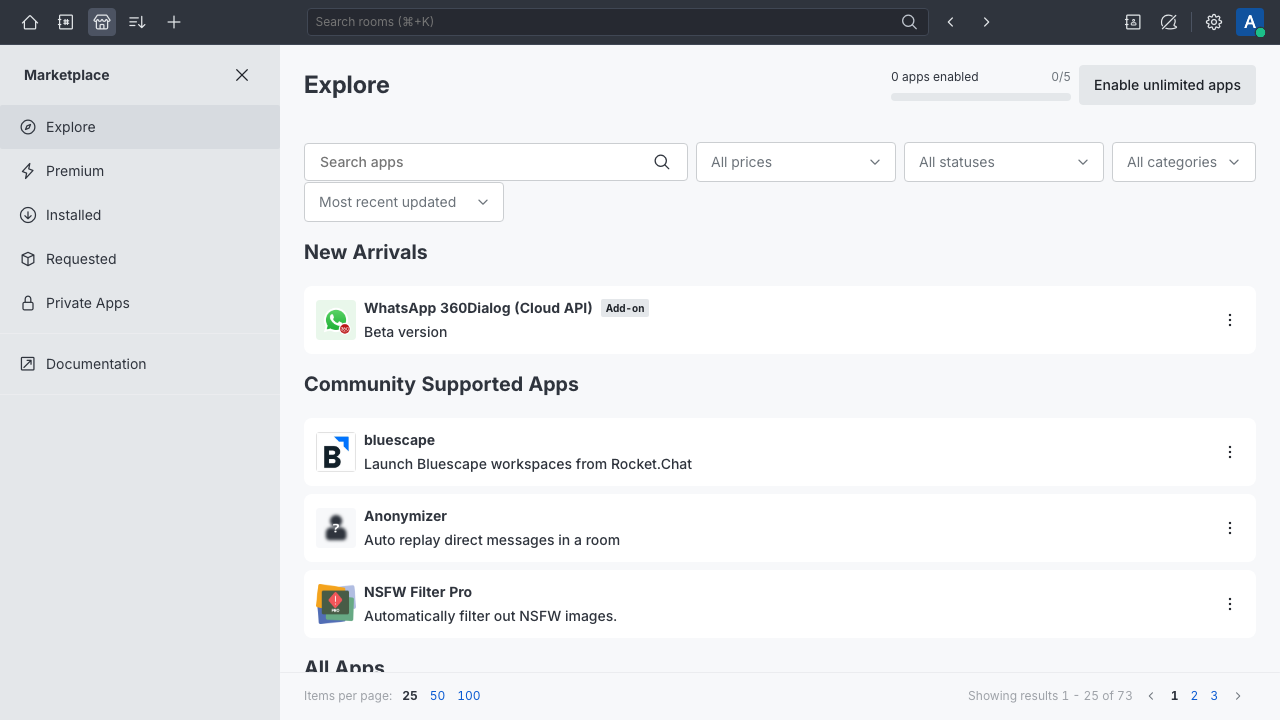The width and height of the screenshot is (1280, 720).
Task: Click the apps enabled progress bar
Action: (981, 97)
